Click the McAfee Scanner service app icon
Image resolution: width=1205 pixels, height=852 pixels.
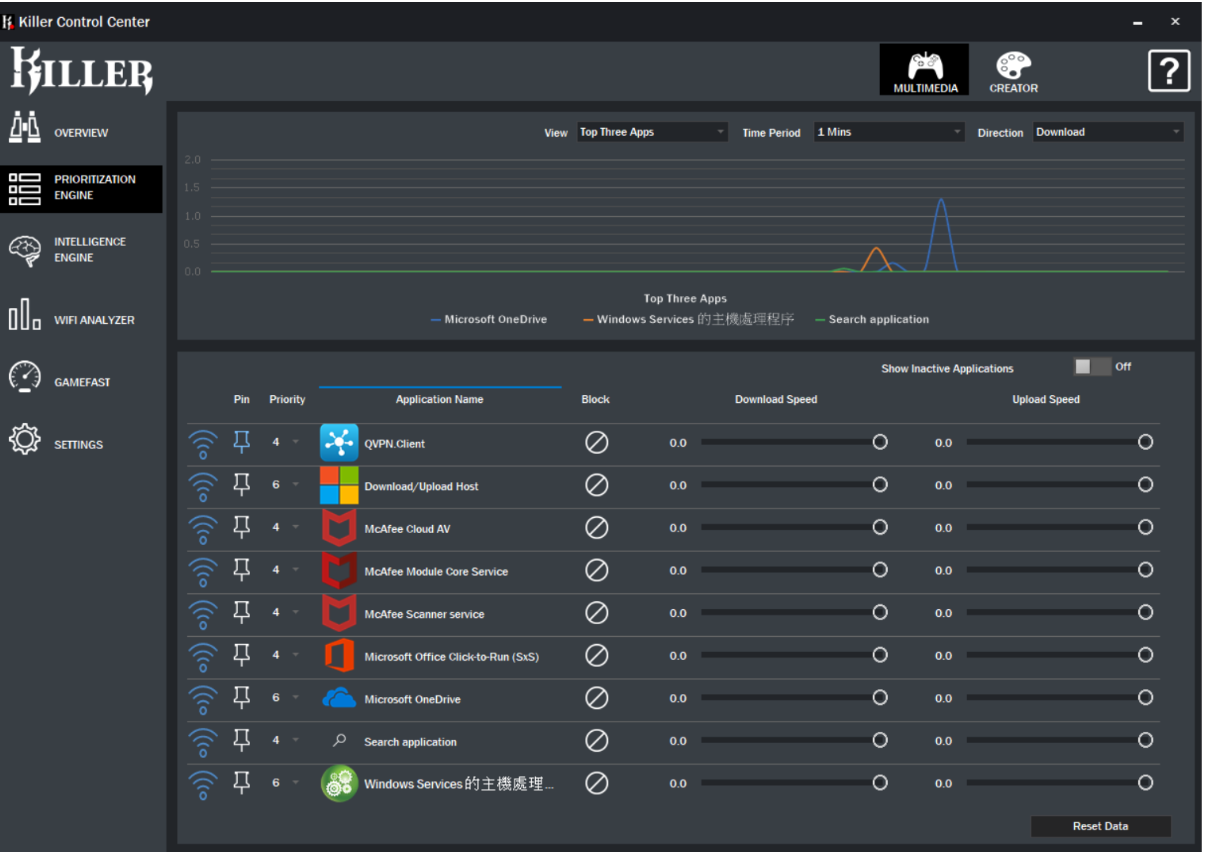(x=339, y=613)
